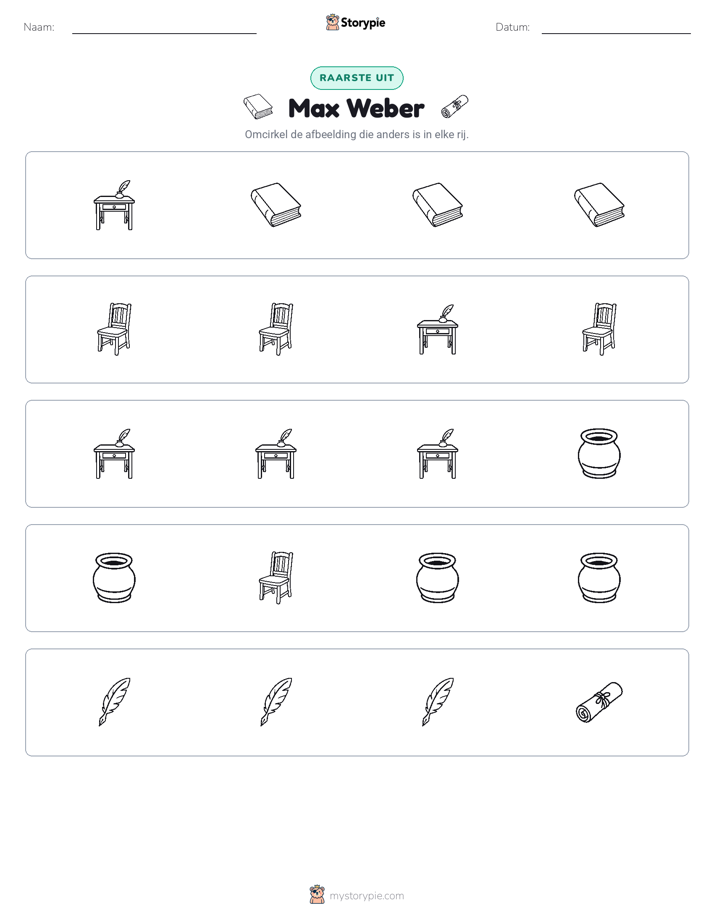The height and width of the screenshot is (924, 714).
Task: Click the Naam input line
Action: pos(164,28)
